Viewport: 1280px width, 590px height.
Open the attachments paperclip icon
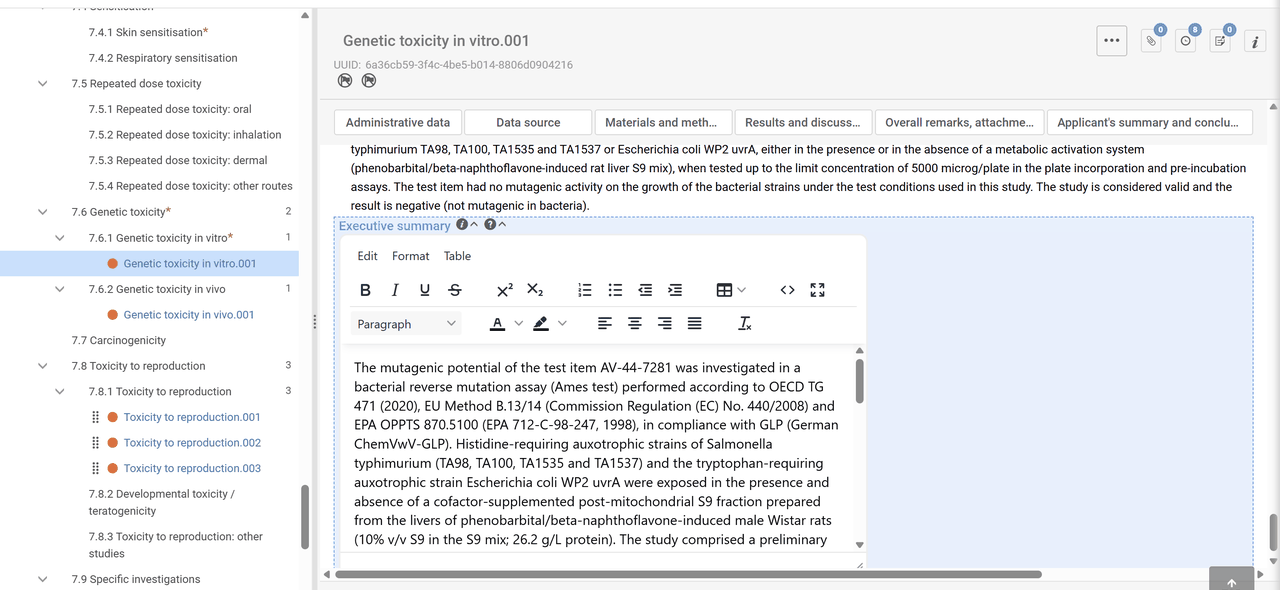(x=1151, y=41)
